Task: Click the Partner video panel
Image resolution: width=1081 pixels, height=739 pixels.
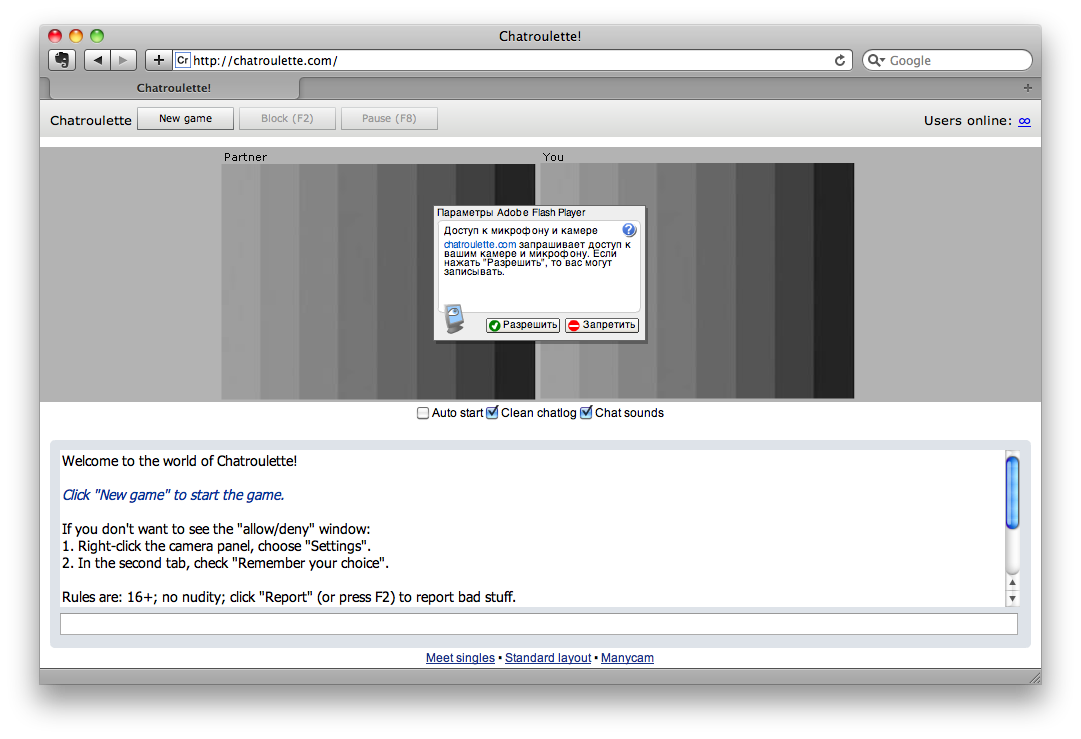Action: pos(378,281)
